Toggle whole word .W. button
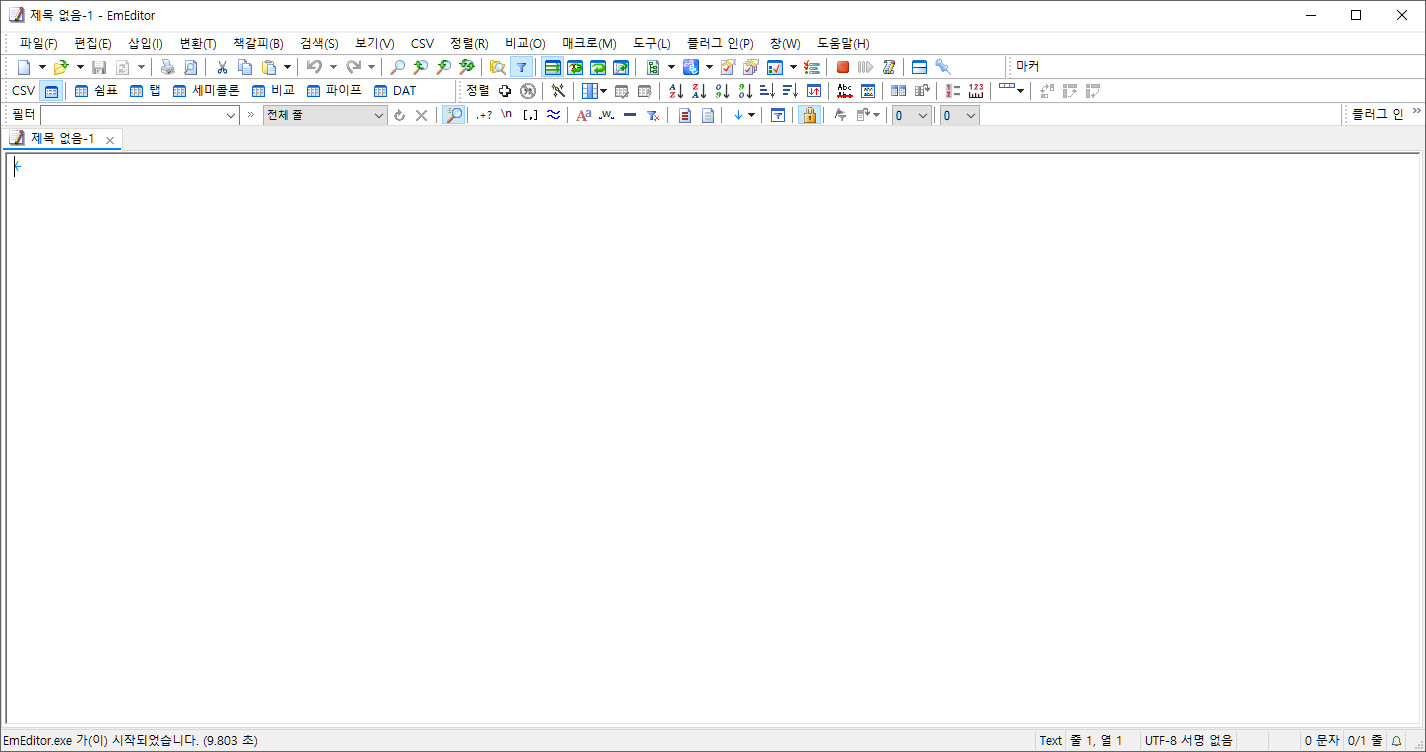 [606, 115]
